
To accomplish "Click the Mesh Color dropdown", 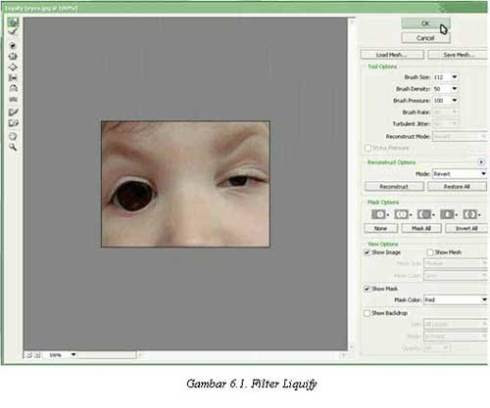I will pos(455,276).
